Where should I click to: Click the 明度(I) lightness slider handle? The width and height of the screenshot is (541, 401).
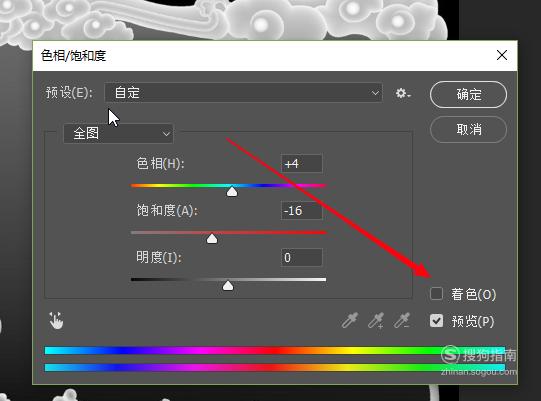(x=228, y=285)
